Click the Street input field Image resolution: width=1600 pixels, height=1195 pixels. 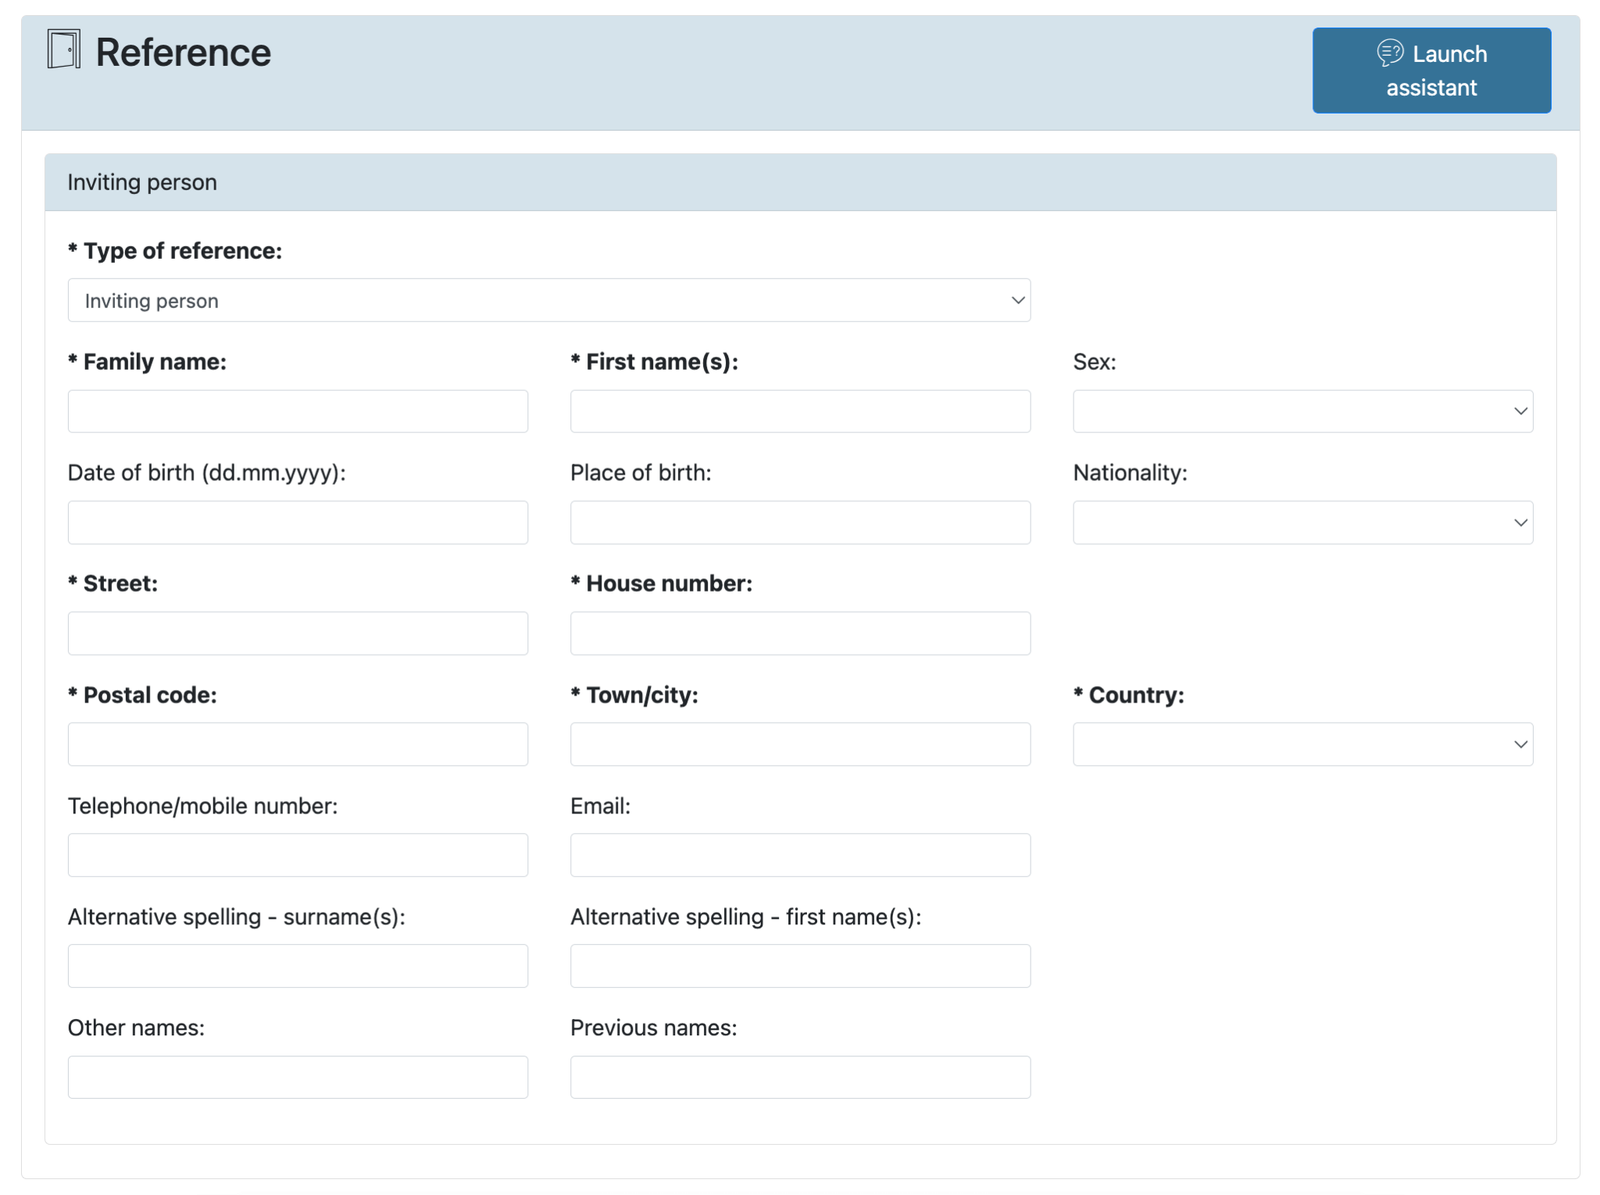click(297, 633)
